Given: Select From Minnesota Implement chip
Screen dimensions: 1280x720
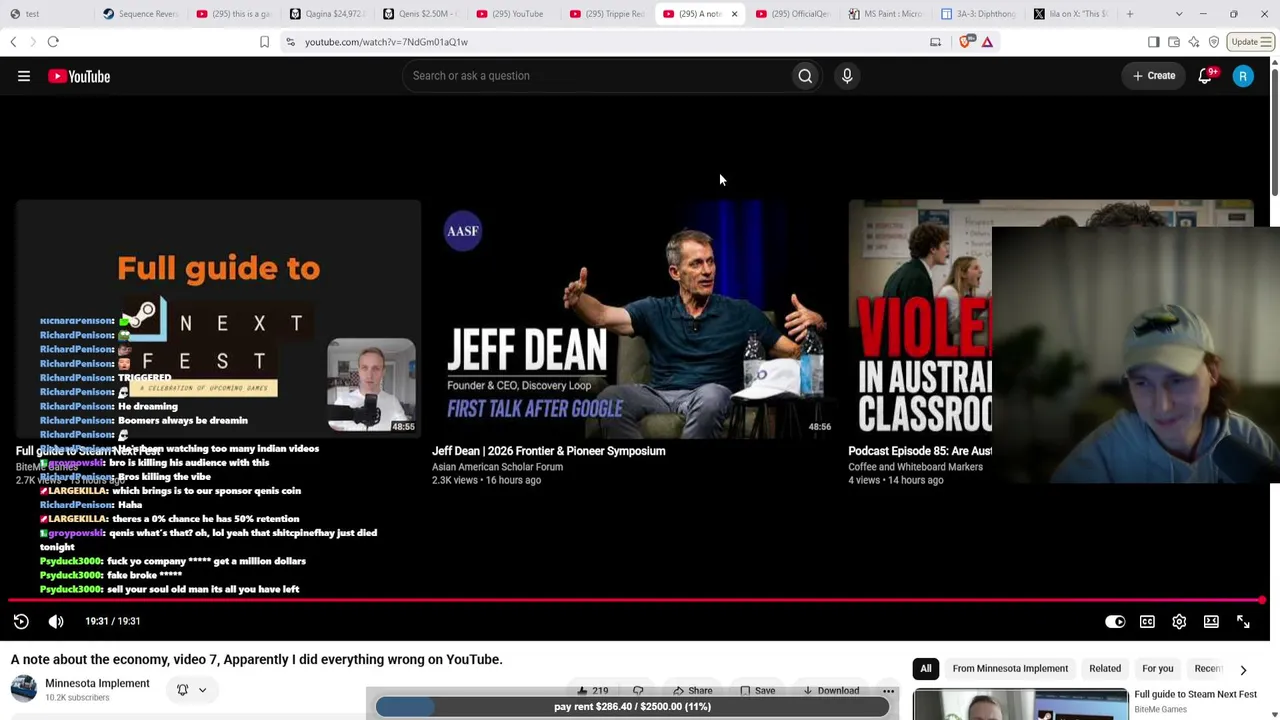Looking at the screenshot, I should coord(1010,669).
